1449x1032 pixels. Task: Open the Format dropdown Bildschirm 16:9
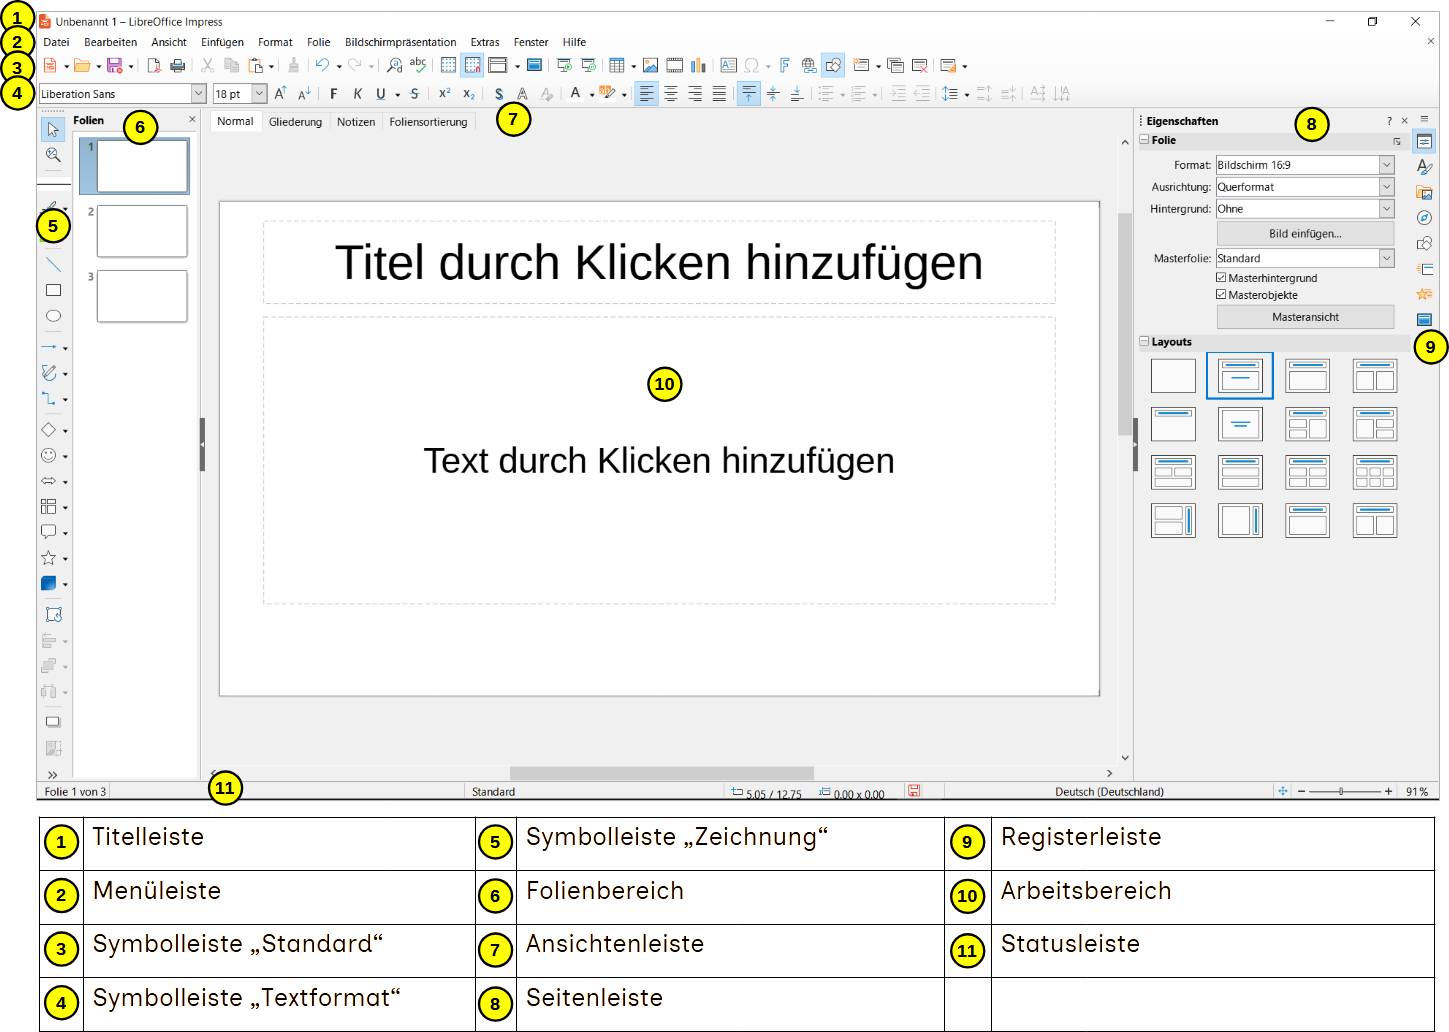click(1387, 165)
